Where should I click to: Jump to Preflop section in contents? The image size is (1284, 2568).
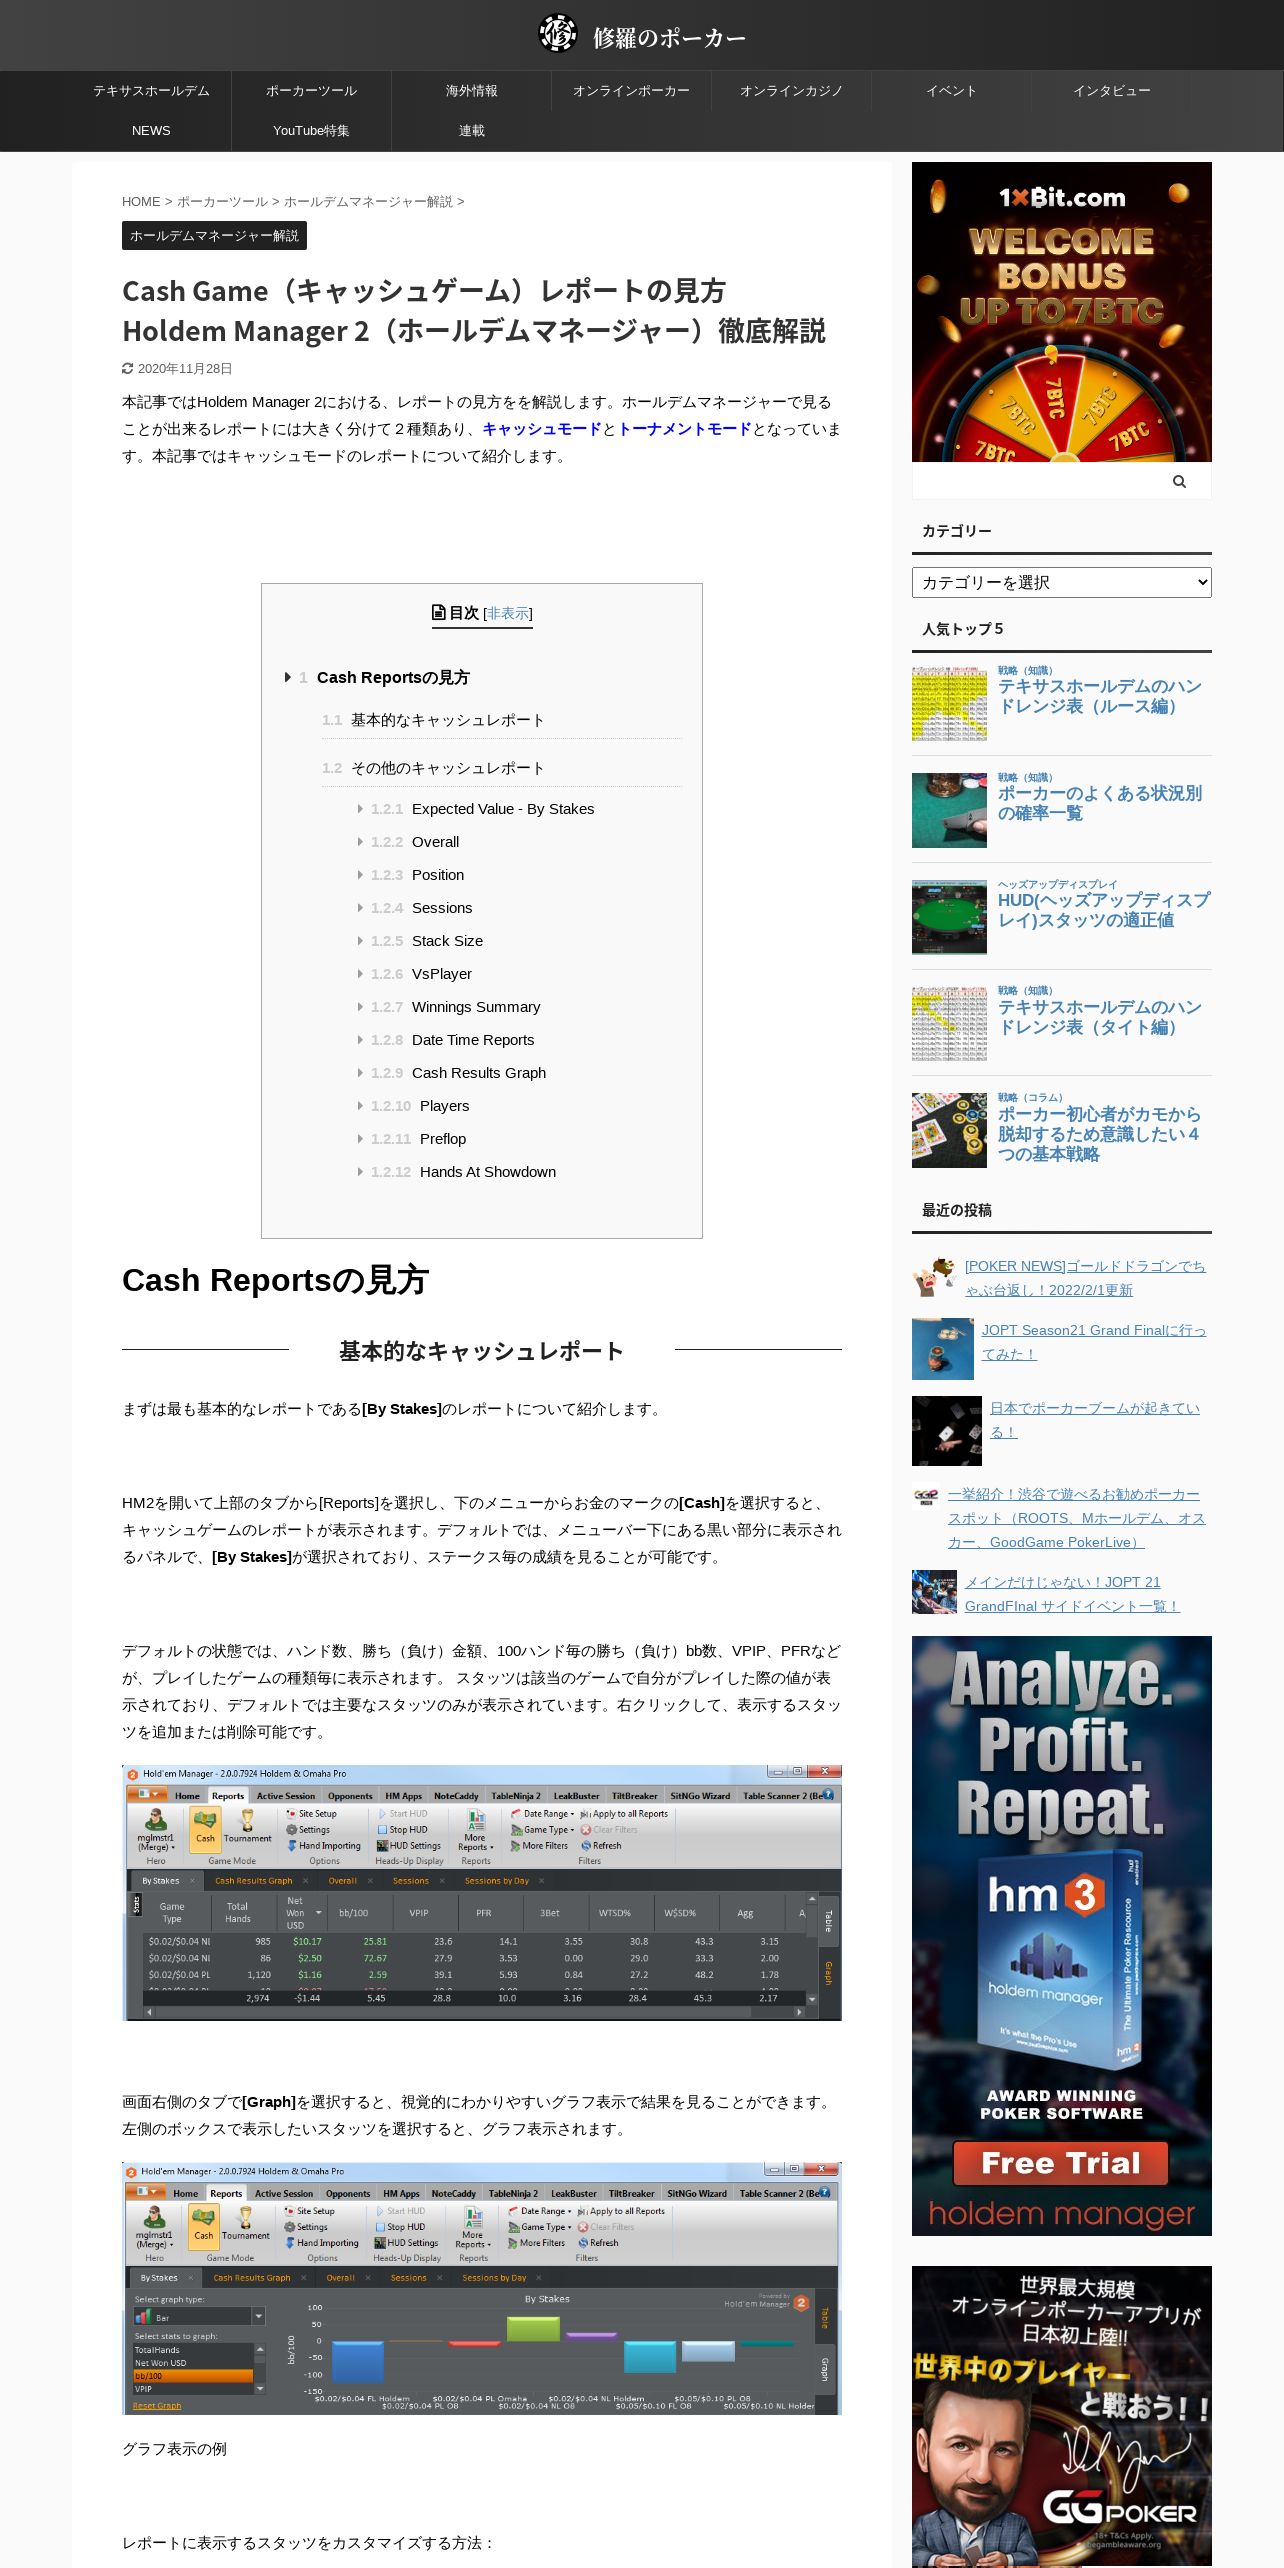click(x=443, y=1139)
